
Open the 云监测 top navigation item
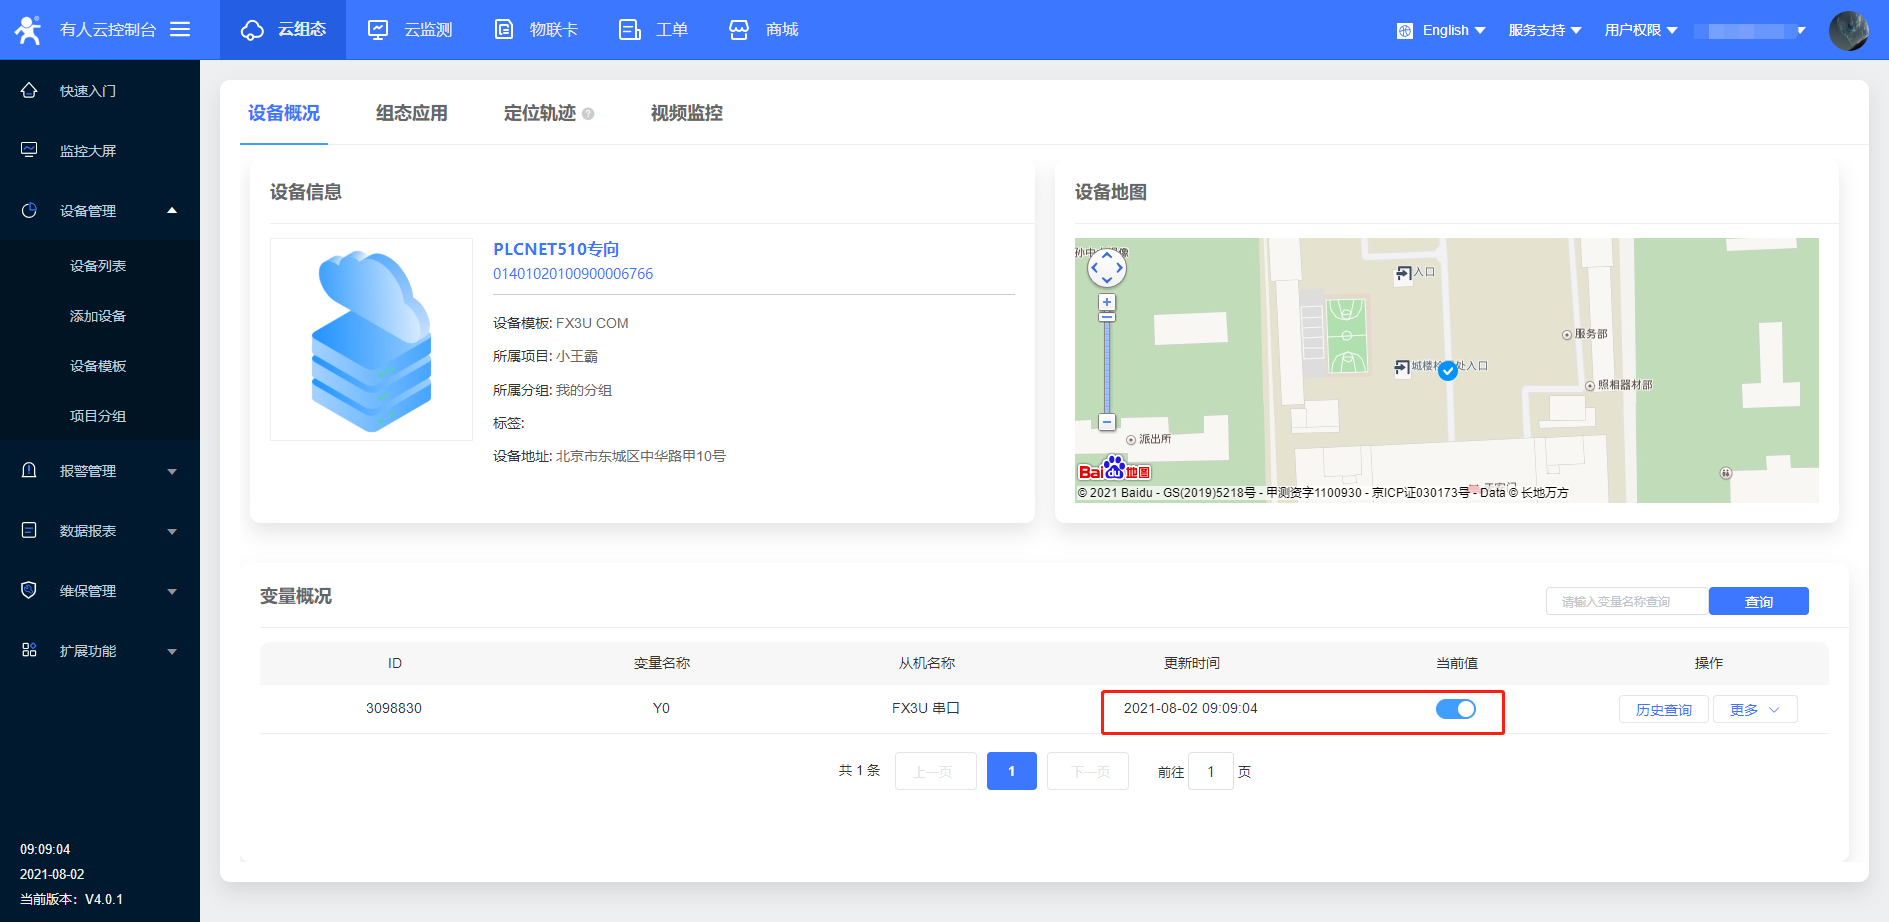(x=410, y=30)
